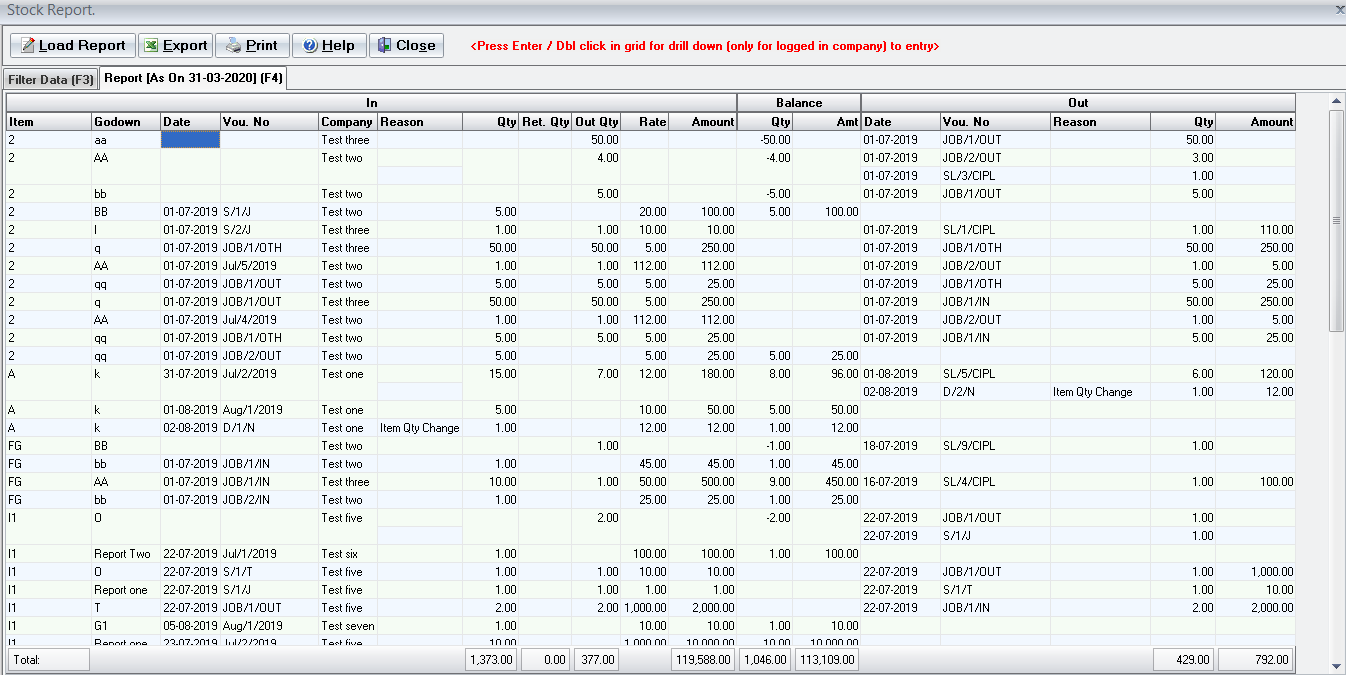Screen dimensions: 1346x675
Task: Select the godown cell 'aa'
Action: pos(126,140)
